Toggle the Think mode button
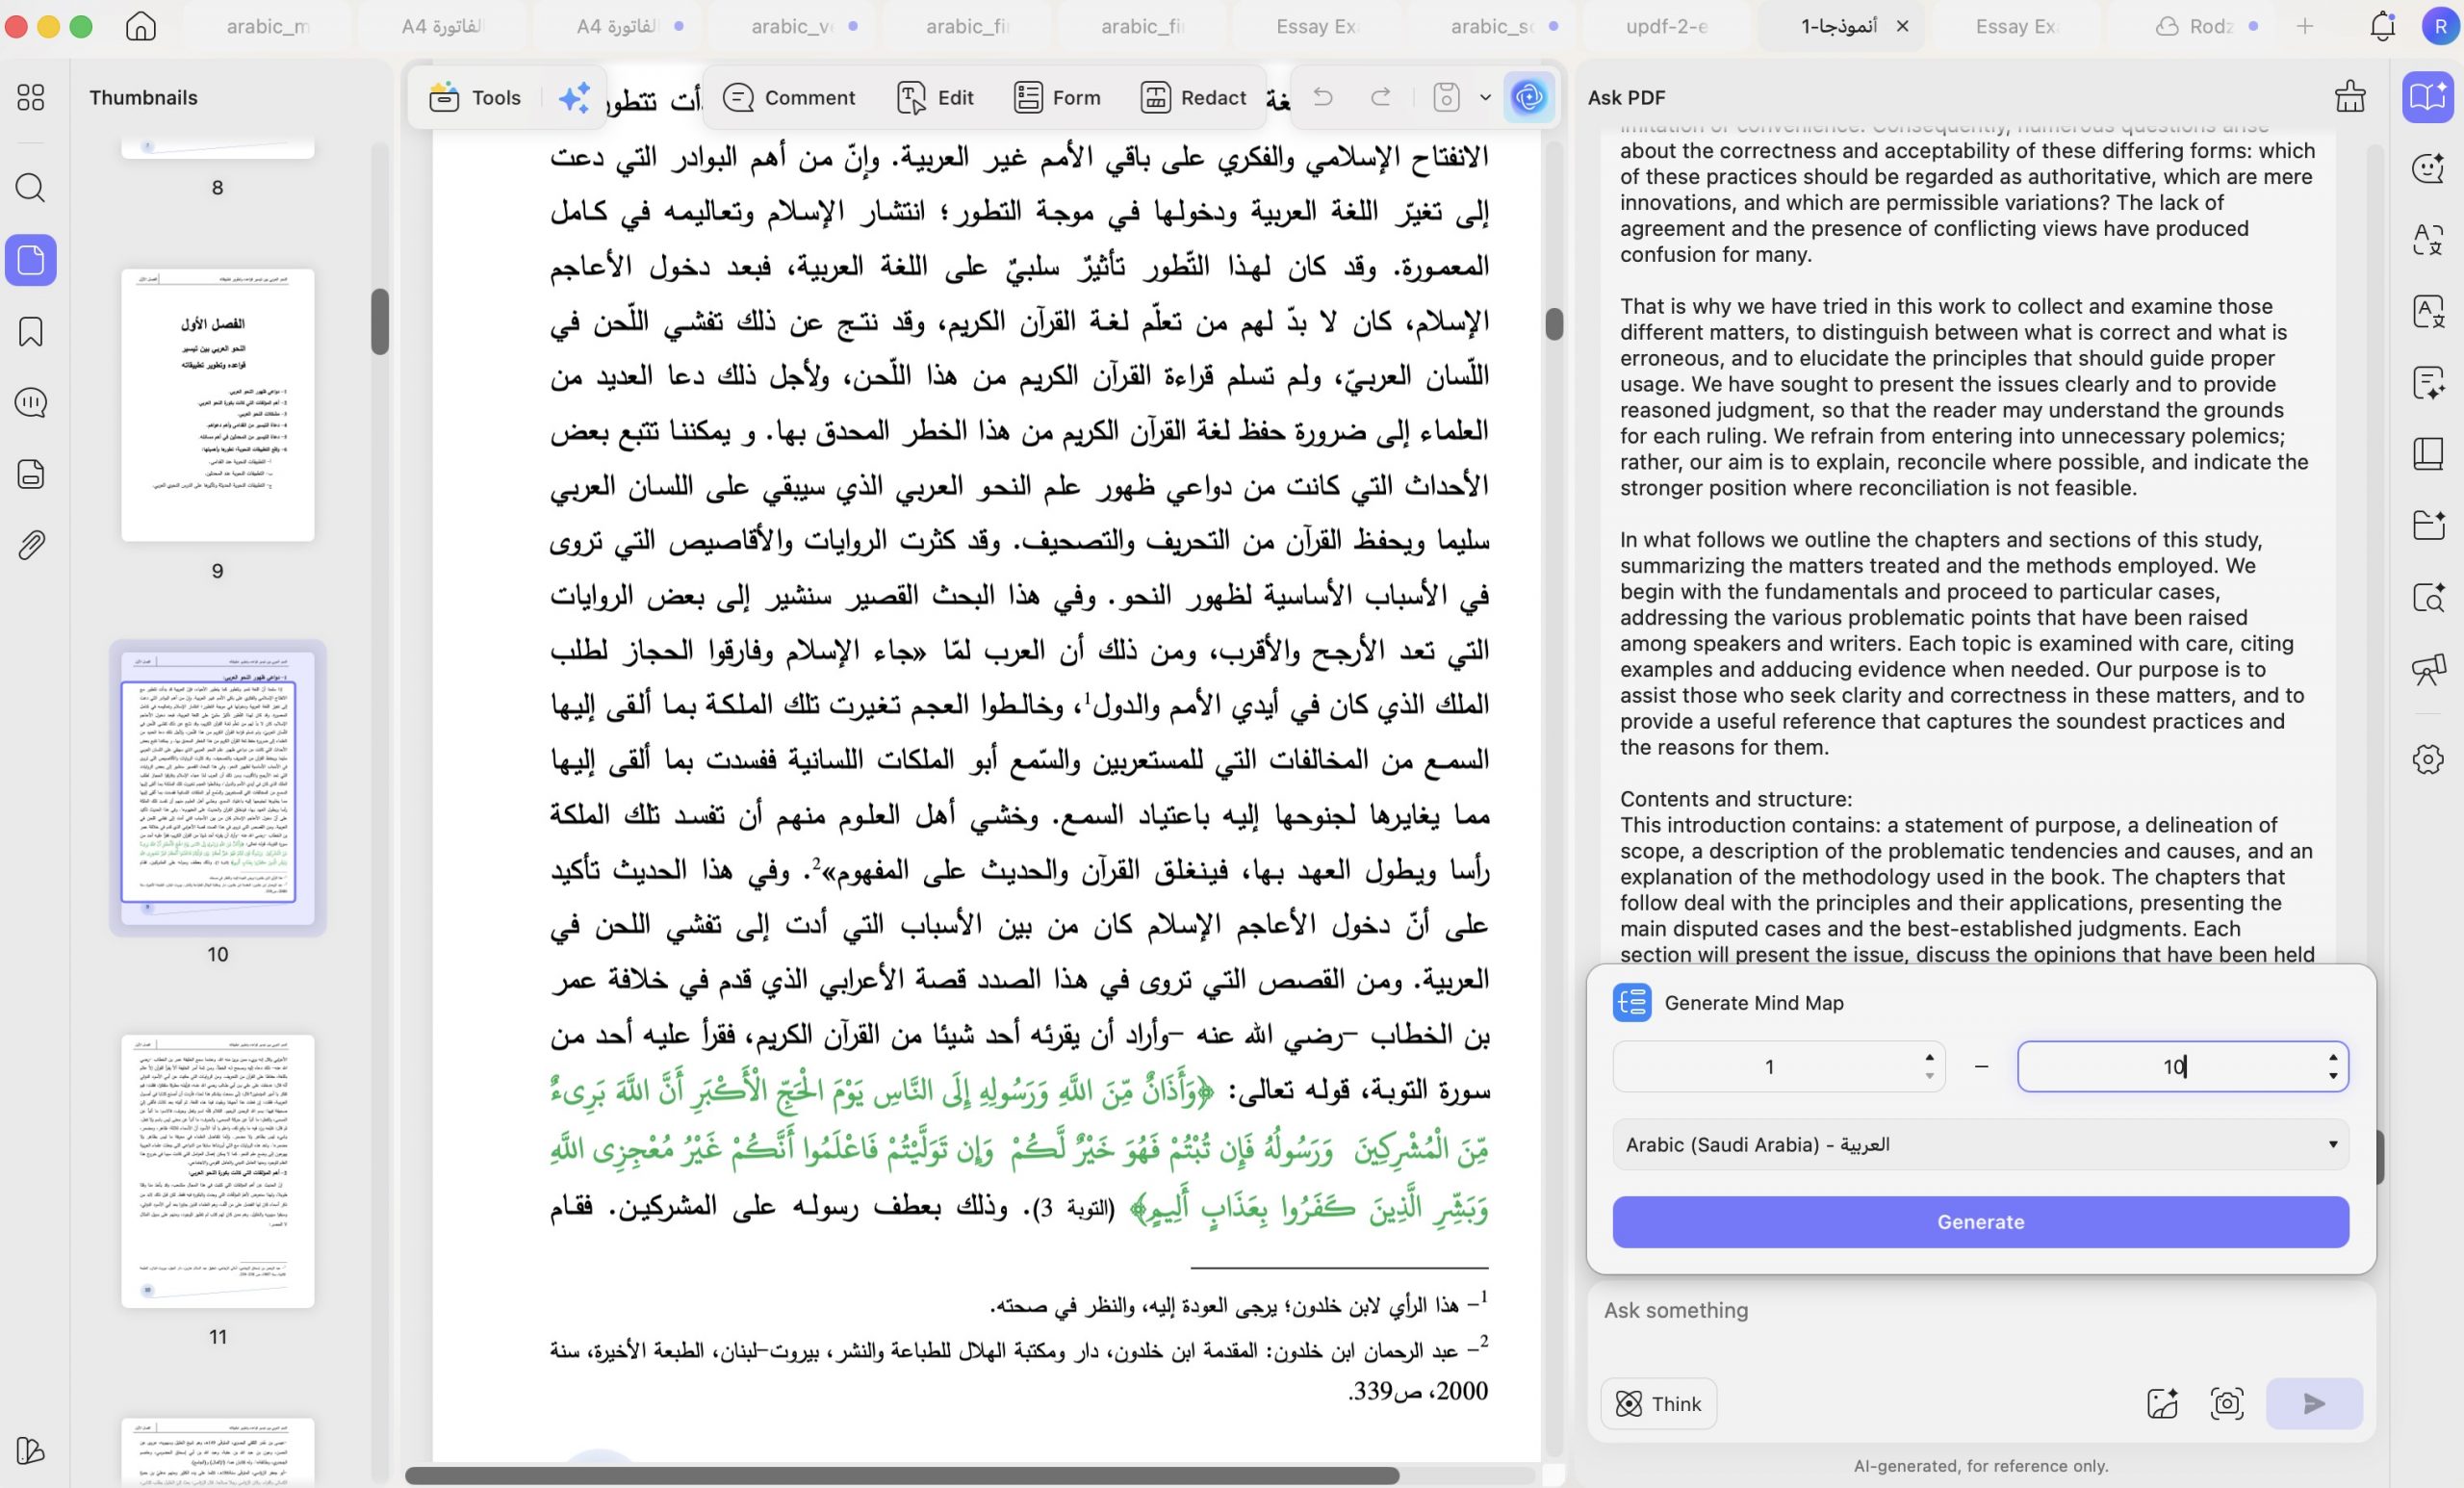This screenshot has height=1488, width=2464. coord(1658,1403)
